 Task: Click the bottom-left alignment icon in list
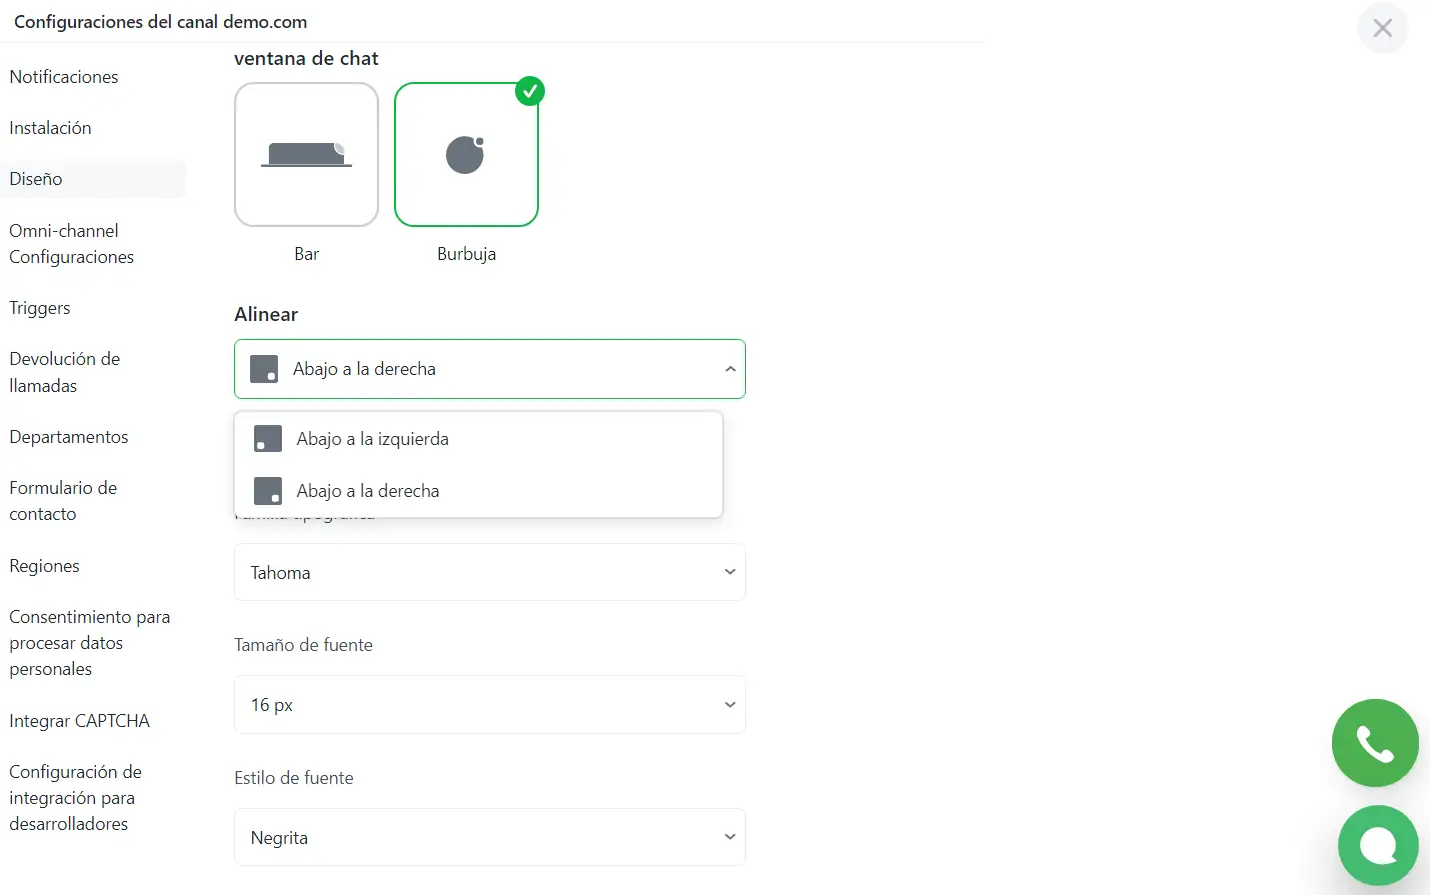point(268,439)
